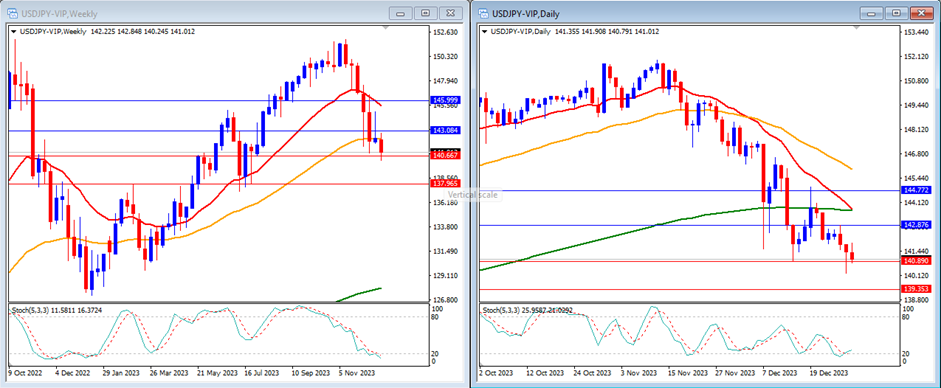Minimize the USDJPY-VIP,Daily chart window
The height and width of the screenshot is (388, 941).
(871, 13)
